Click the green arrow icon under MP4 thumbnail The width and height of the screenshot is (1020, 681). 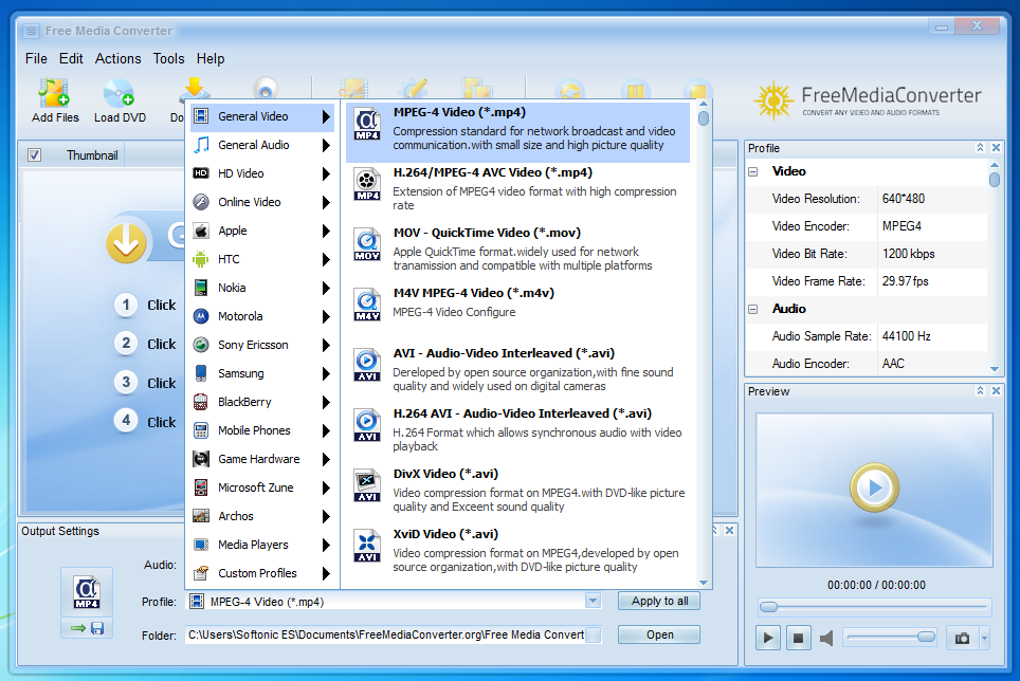pyautogui.click(x=78, y=628)
